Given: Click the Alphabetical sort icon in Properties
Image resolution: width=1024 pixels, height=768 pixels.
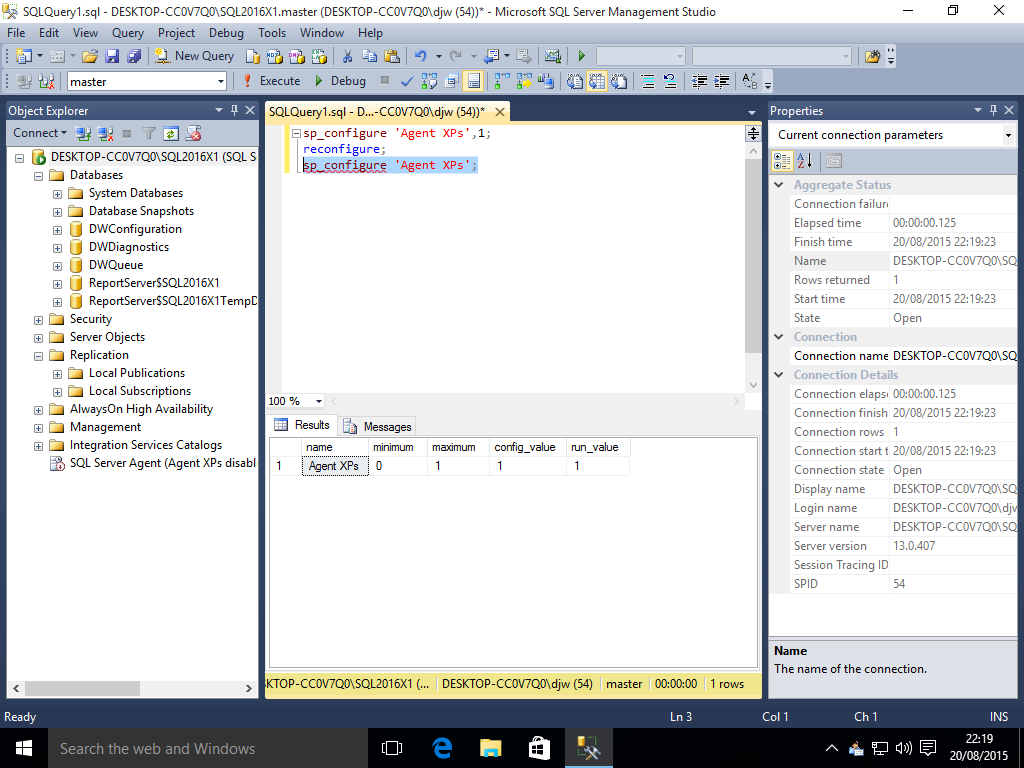Looking at the screenshot, I should (x=805, y=160).
